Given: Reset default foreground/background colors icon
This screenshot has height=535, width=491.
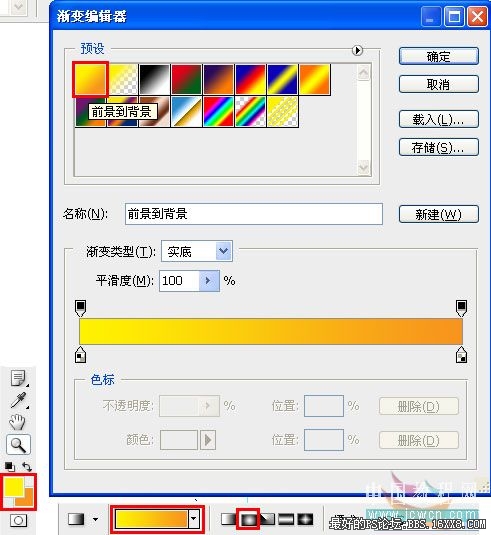Looking at the screenshot, I should 10,466.
